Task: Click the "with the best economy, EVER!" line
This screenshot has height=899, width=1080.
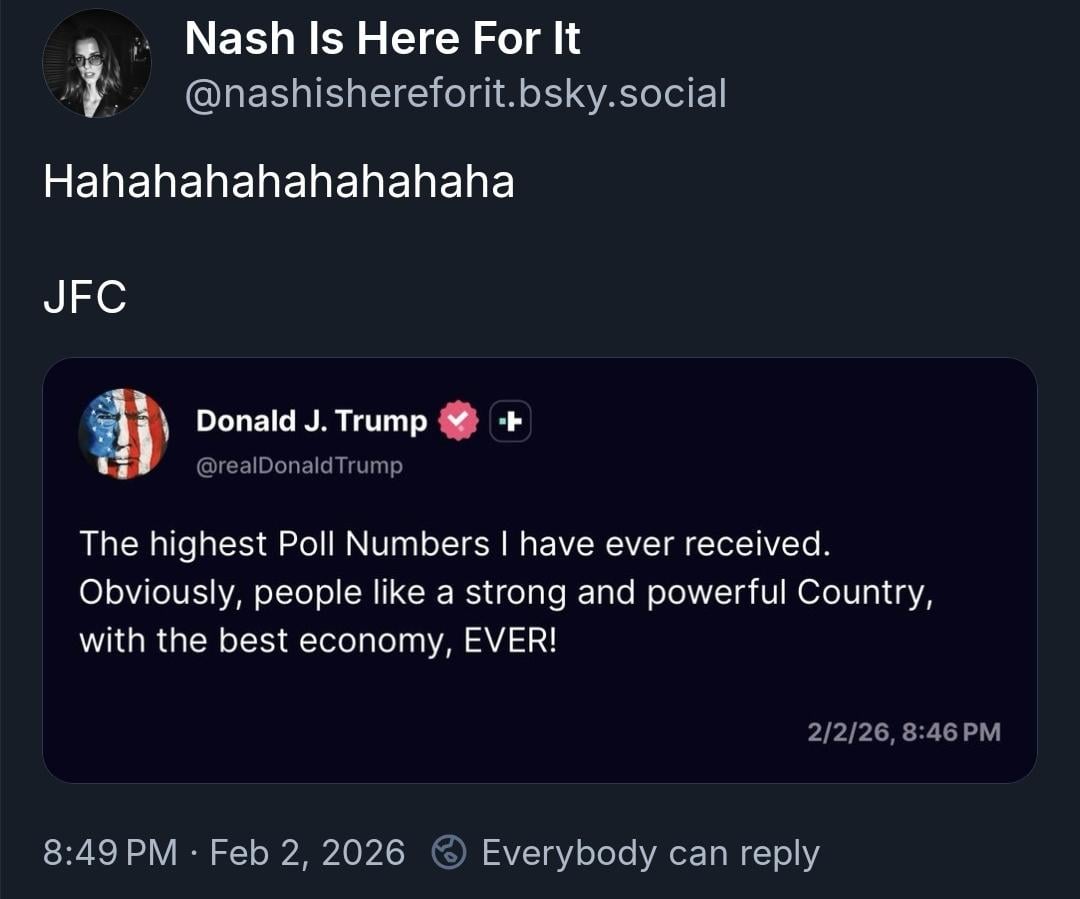Action: (317, 640)
